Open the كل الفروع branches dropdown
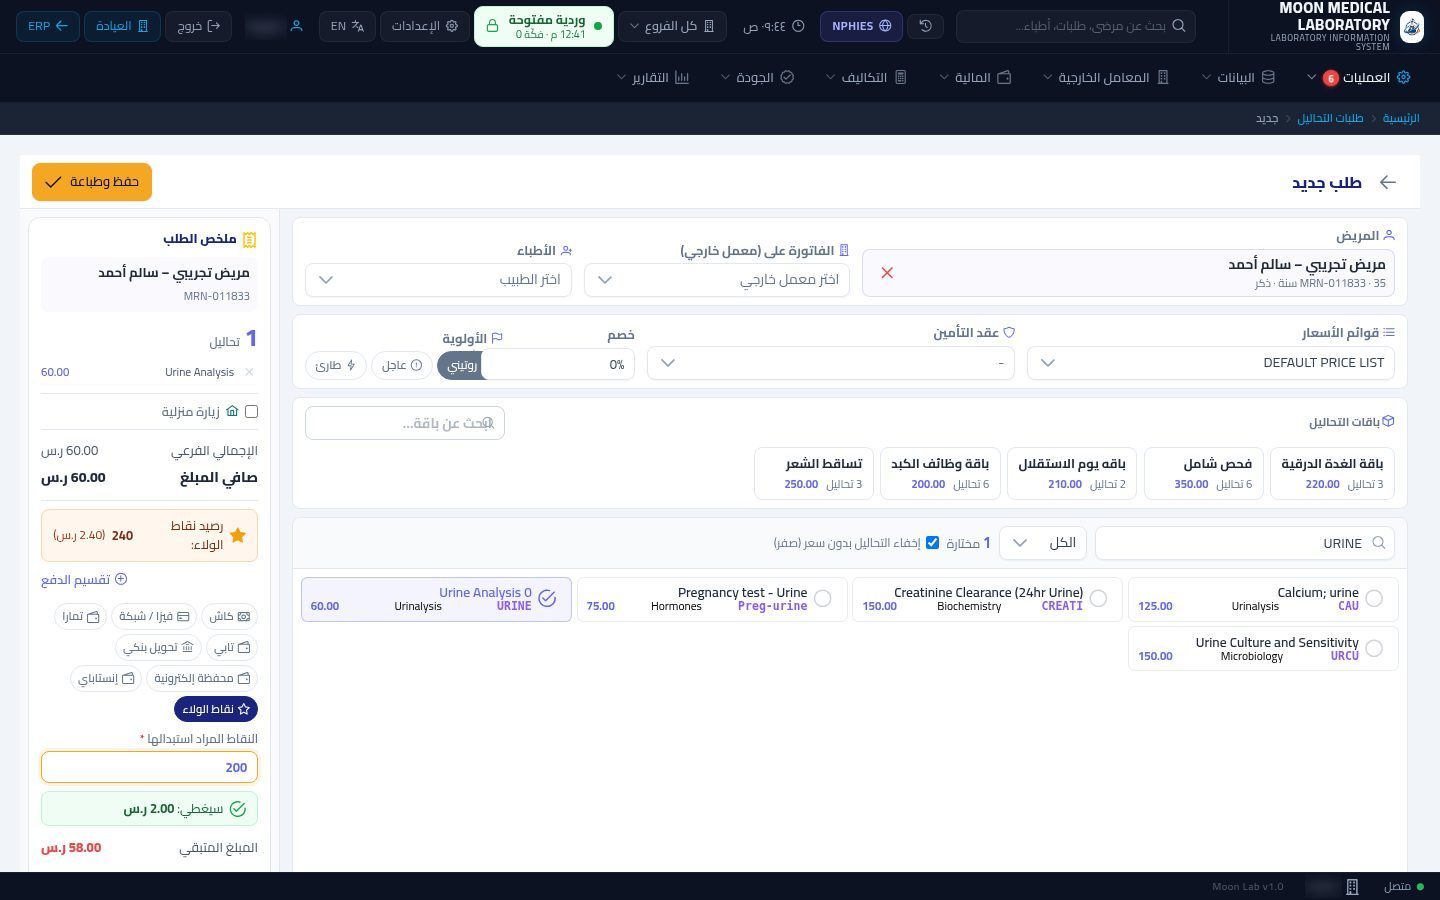 click(672, 26)
